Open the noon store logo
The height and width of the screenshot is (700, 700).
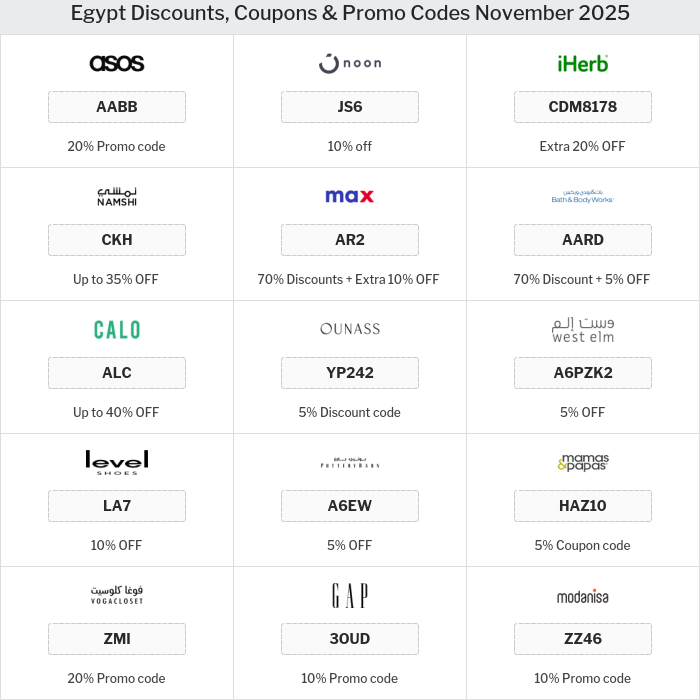[350, 63]
